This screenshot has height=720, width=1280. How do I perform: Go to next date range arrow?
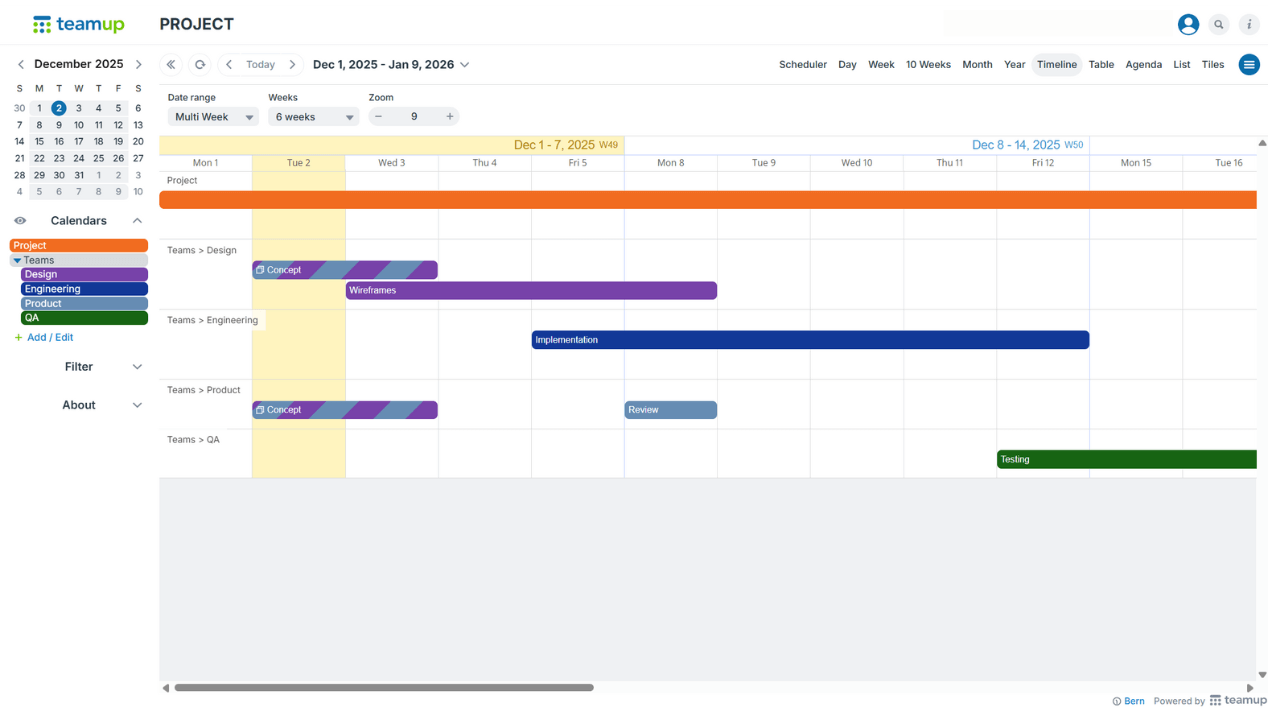(292, 65)
